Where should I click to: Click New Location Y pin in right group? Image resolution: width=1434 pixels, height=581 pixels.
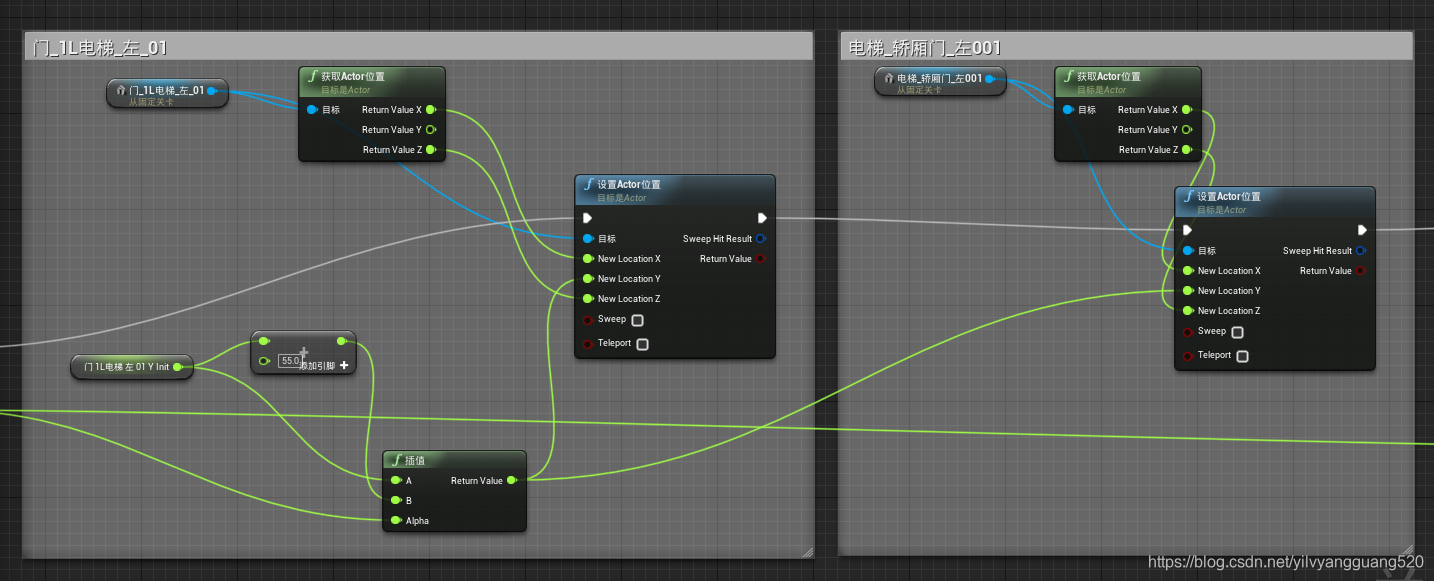(x=1188, y=291)
